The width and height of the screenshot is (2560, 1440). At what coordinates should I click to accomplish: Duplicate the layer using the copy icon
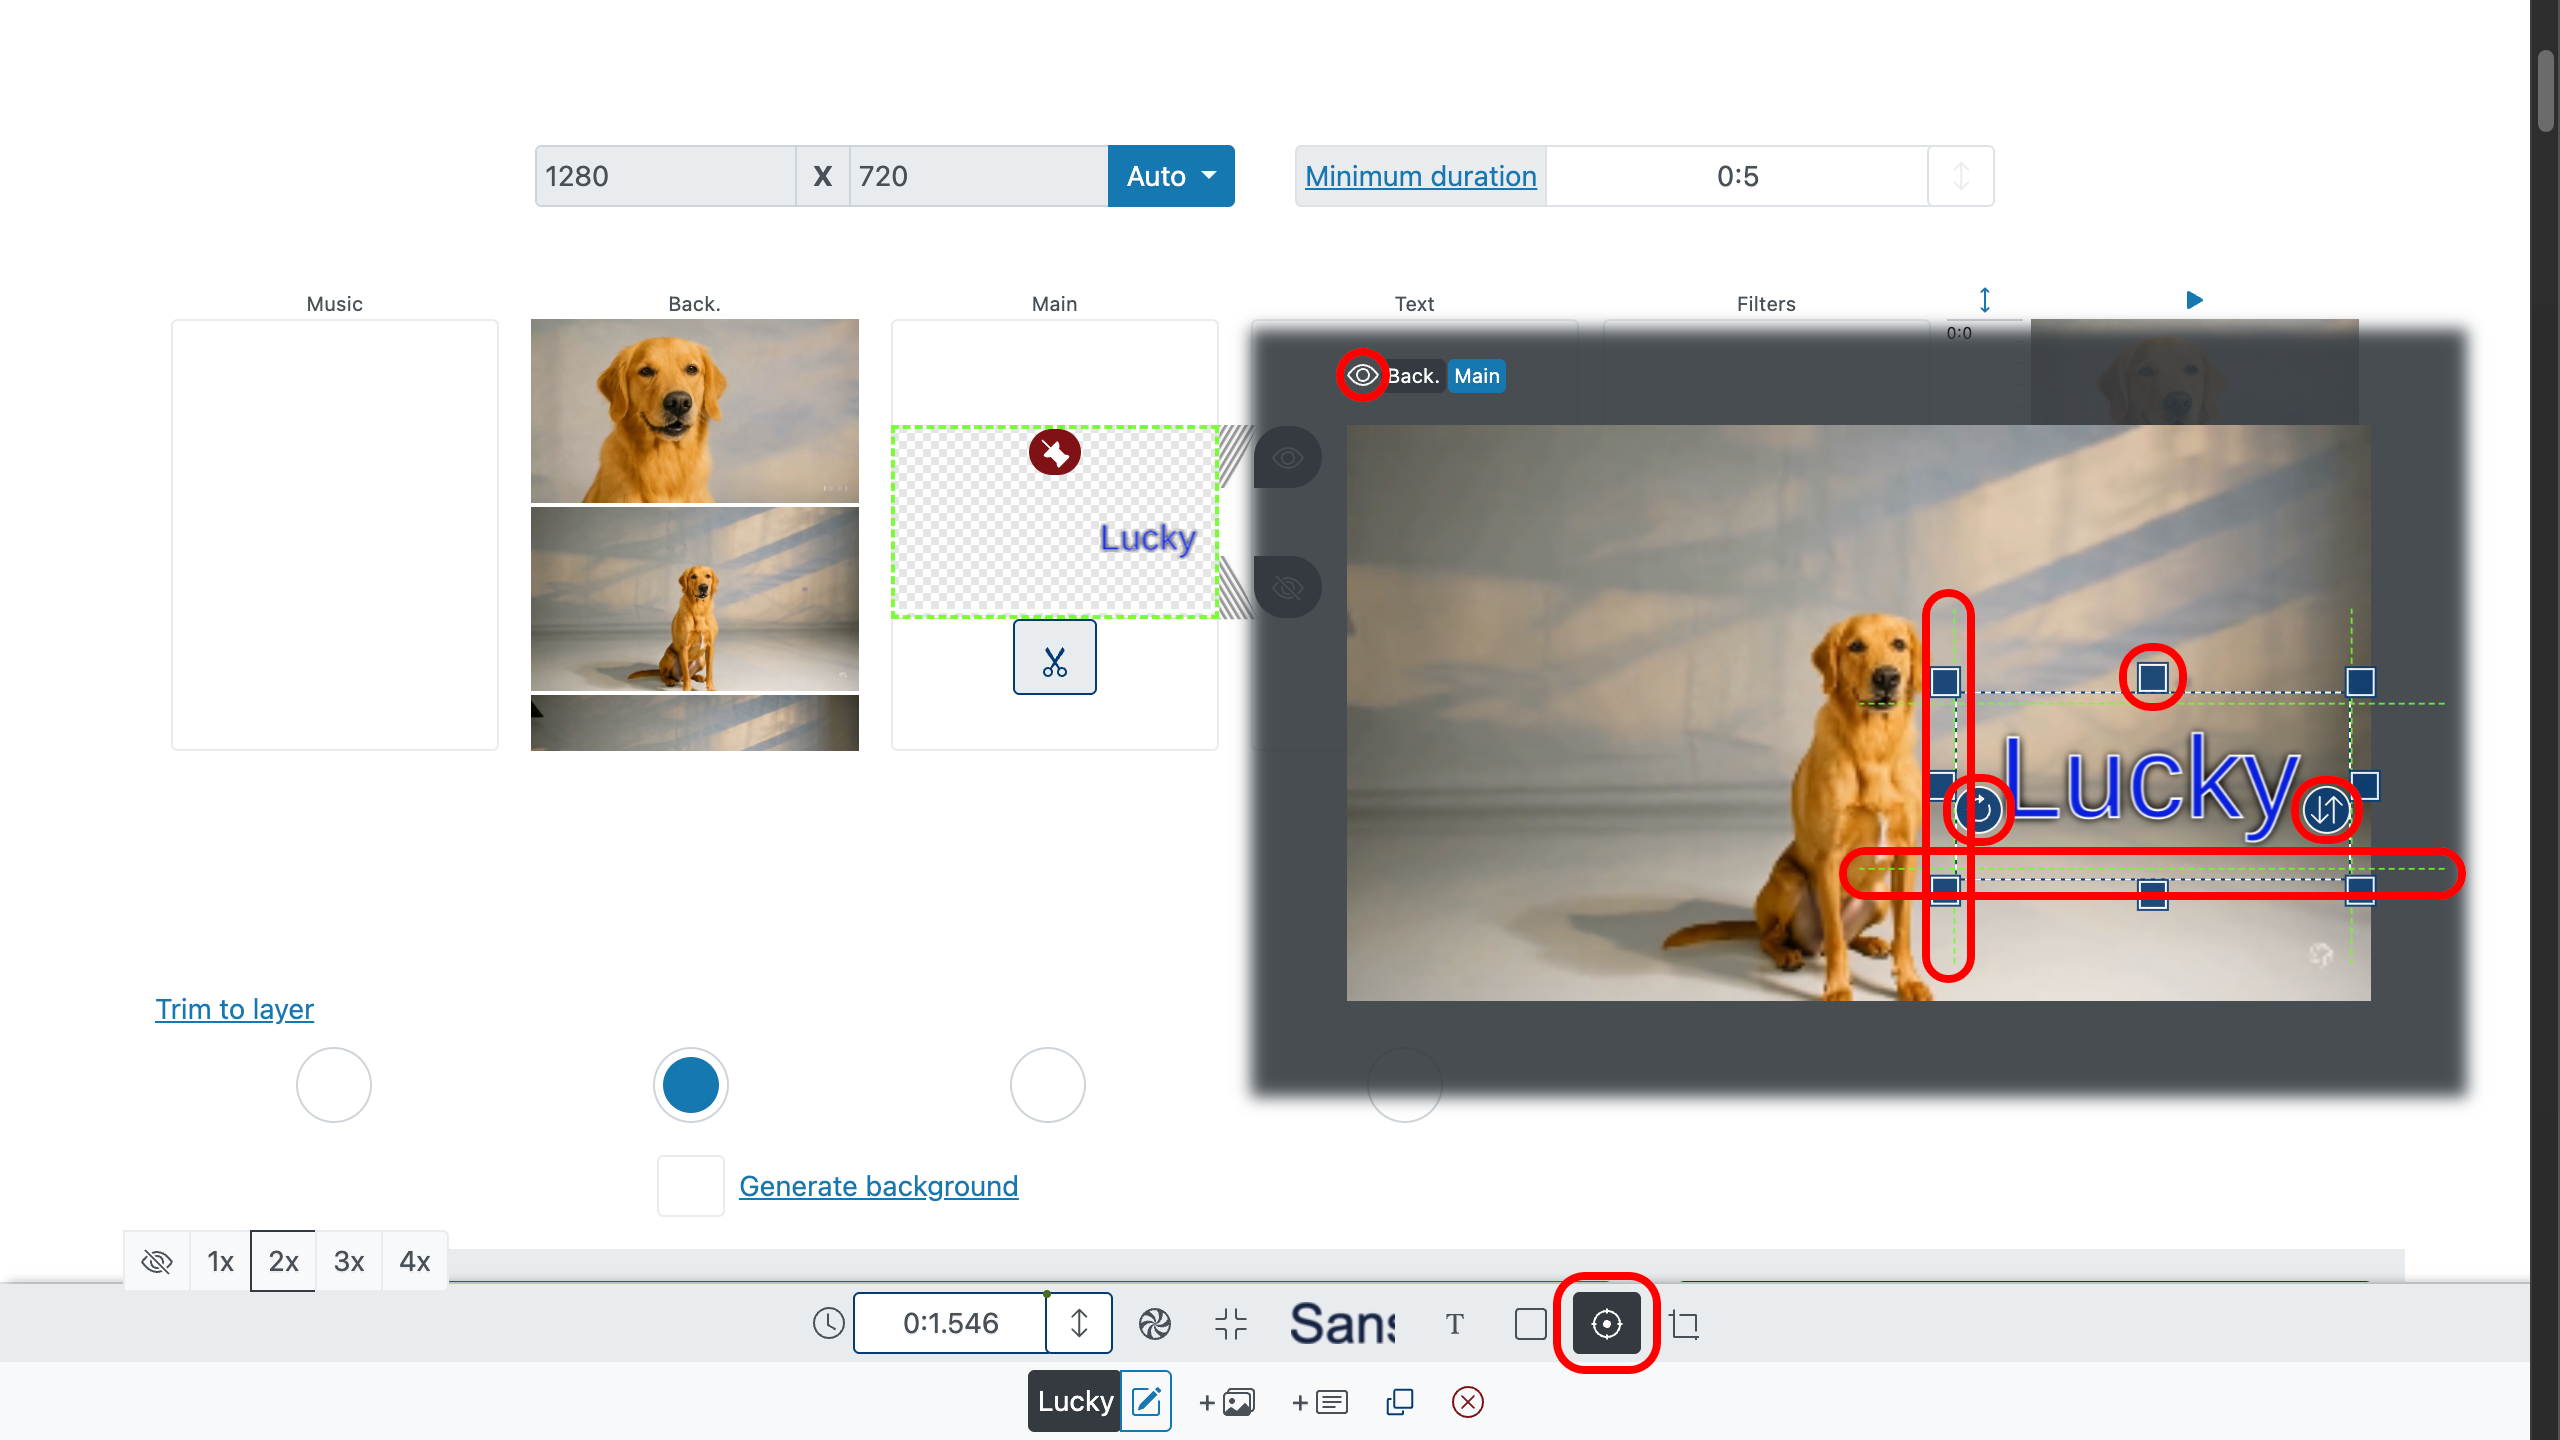(x=1398, y=1401)
